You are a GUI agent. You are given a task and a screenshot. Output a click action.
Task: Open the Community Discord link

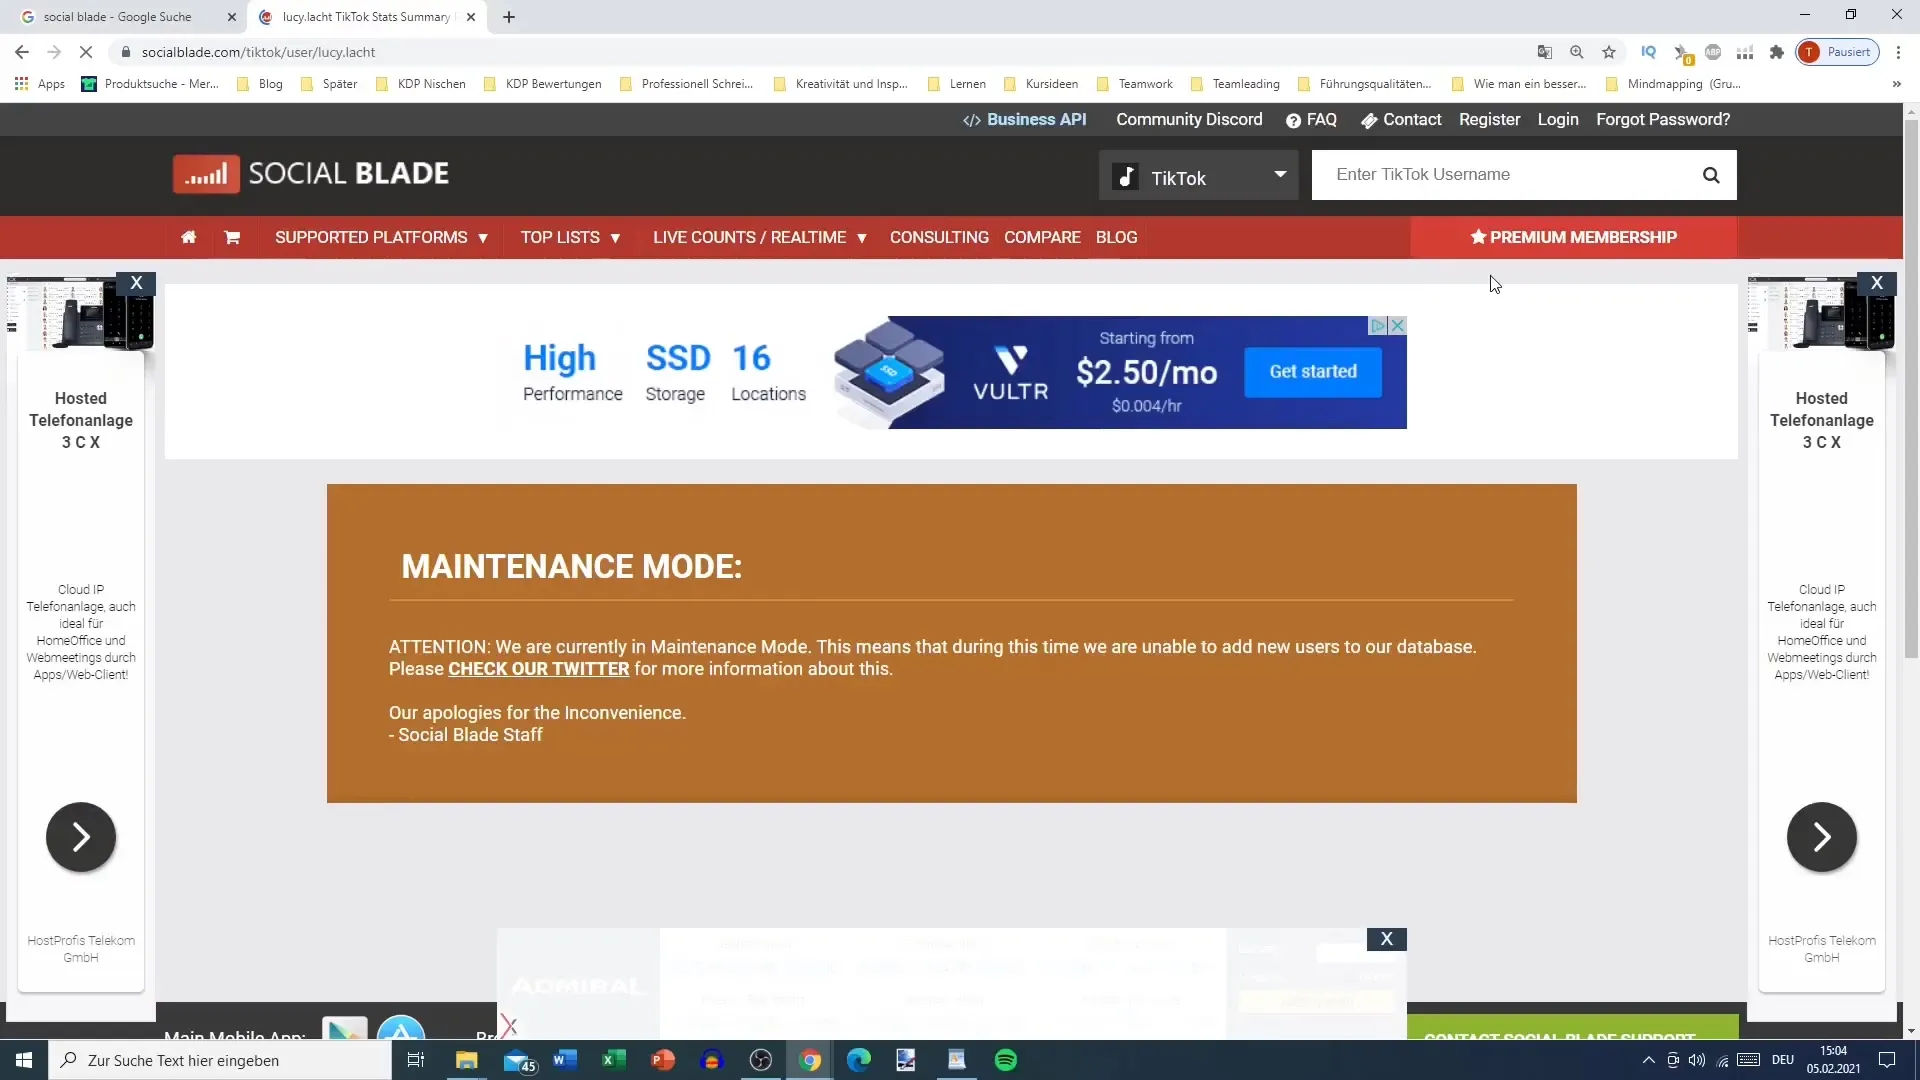1189,119
